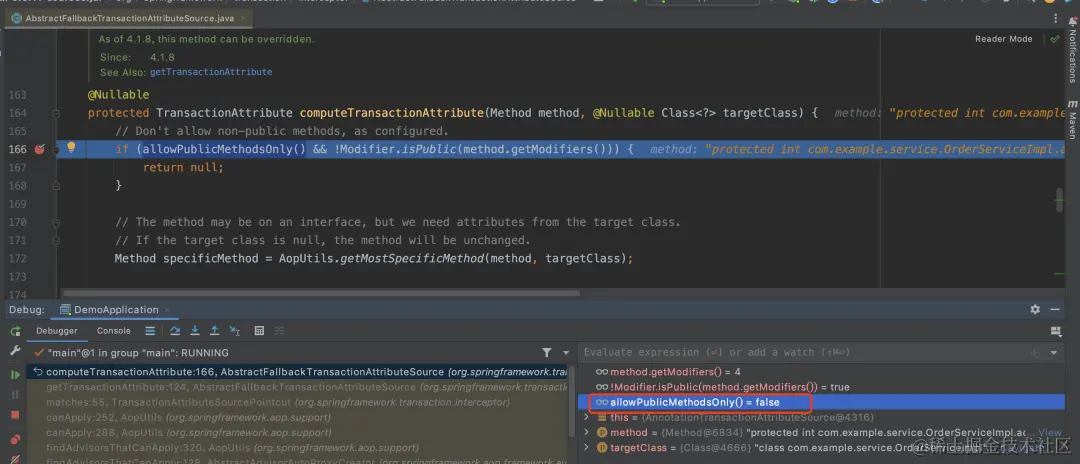Click Trace Current Stream Chain icon
This screenshot has height=464, width=1080.
[x=278, y=331]
